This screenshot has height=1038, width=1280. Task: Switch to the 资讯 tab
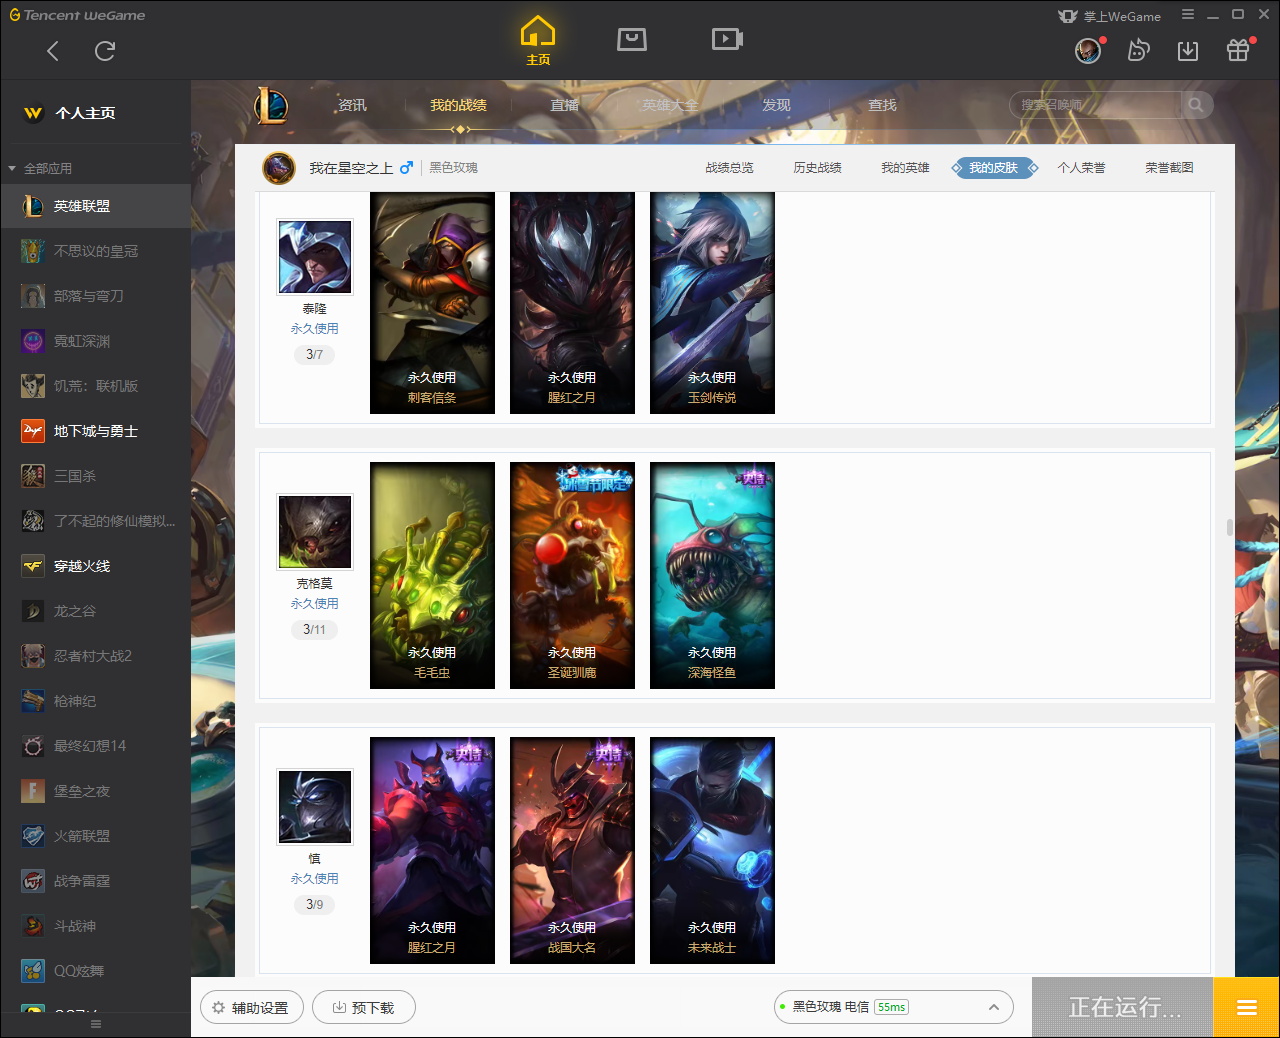point(352,105)
